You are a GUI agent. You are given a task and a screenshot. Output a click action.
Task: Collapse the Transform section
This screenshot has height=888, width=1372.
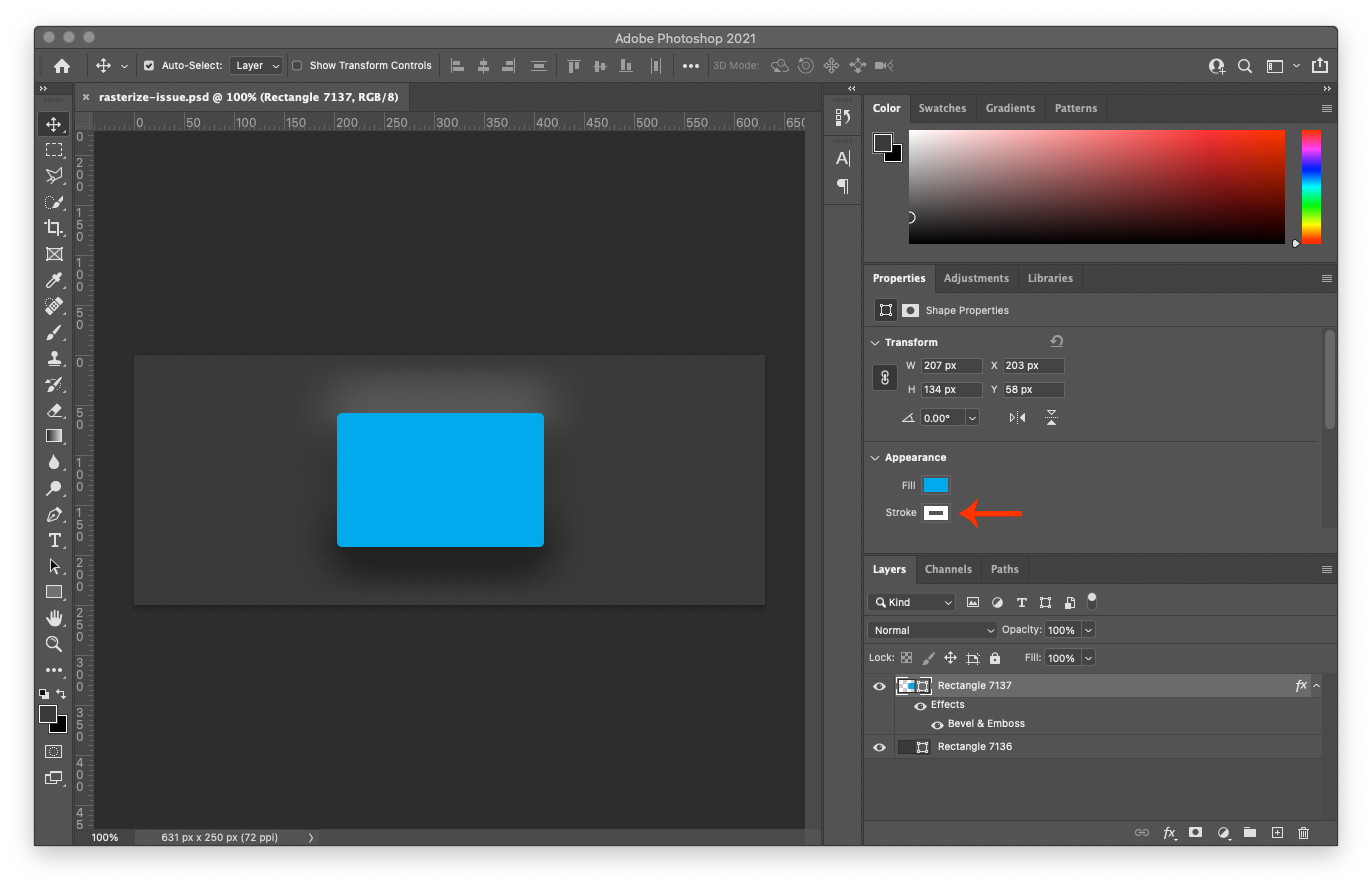tap(876, 342)
